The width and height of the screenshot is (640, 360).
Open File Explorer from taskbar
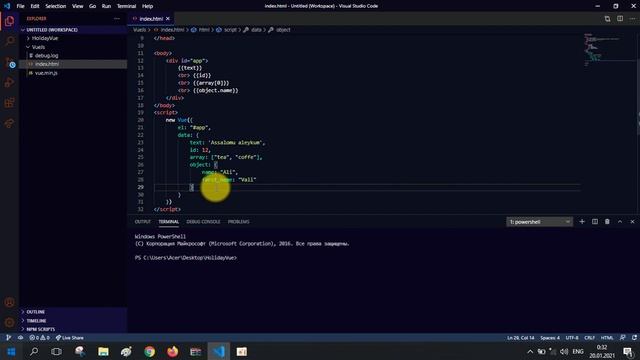[x=103, y=351]
